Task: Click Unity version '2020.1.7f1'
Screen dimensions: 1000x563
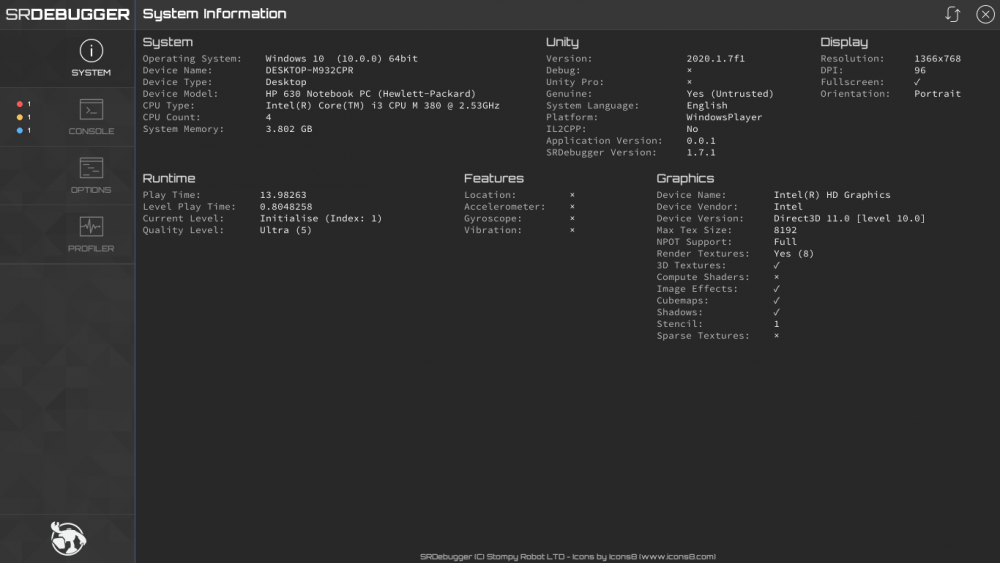Action: pos(716,58)
